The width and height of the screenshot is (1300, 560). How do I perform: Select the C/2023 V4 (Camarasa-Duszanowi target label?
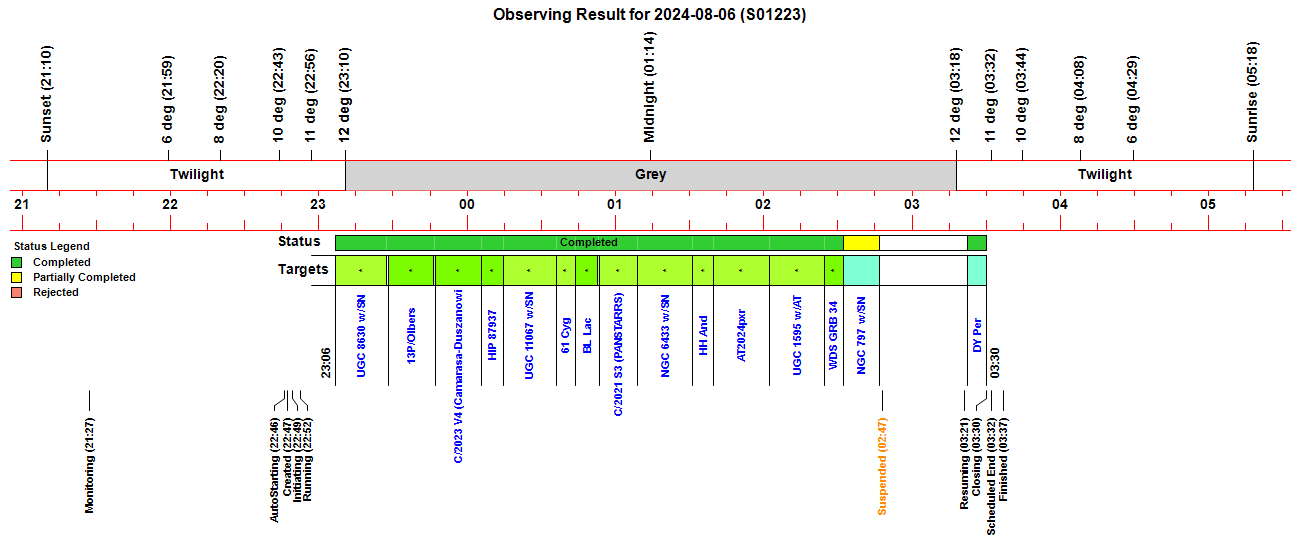click(458, 376)
